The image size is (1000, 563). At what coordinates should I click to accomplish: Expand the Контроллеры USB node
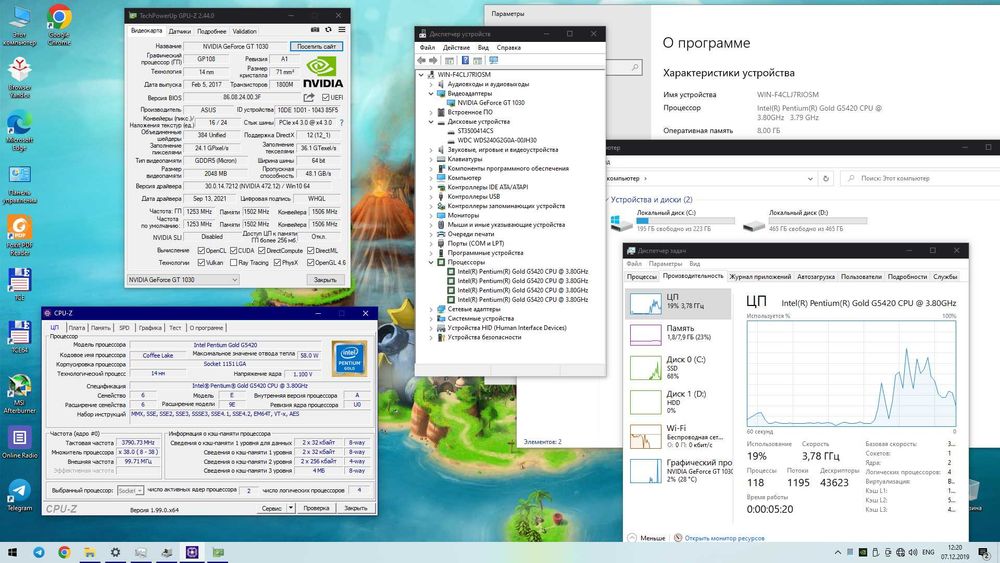click(431, 196)
